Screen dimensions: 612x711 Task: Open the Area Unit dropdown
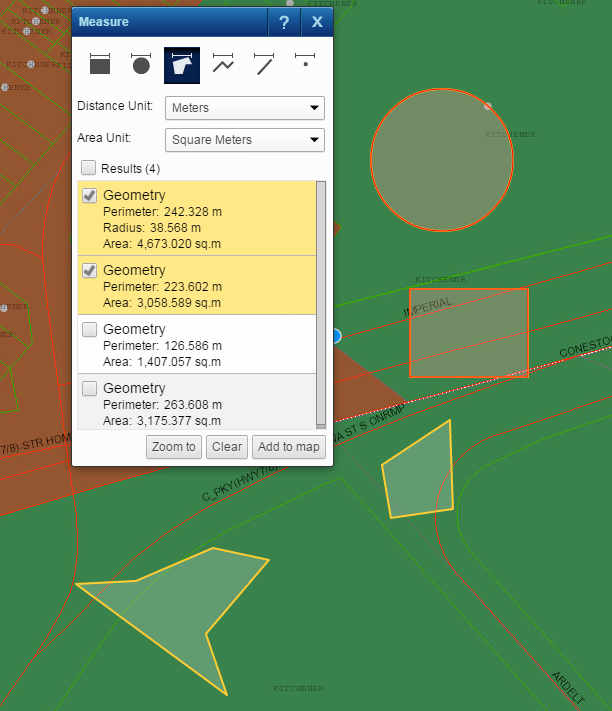(x=245, y=140)
